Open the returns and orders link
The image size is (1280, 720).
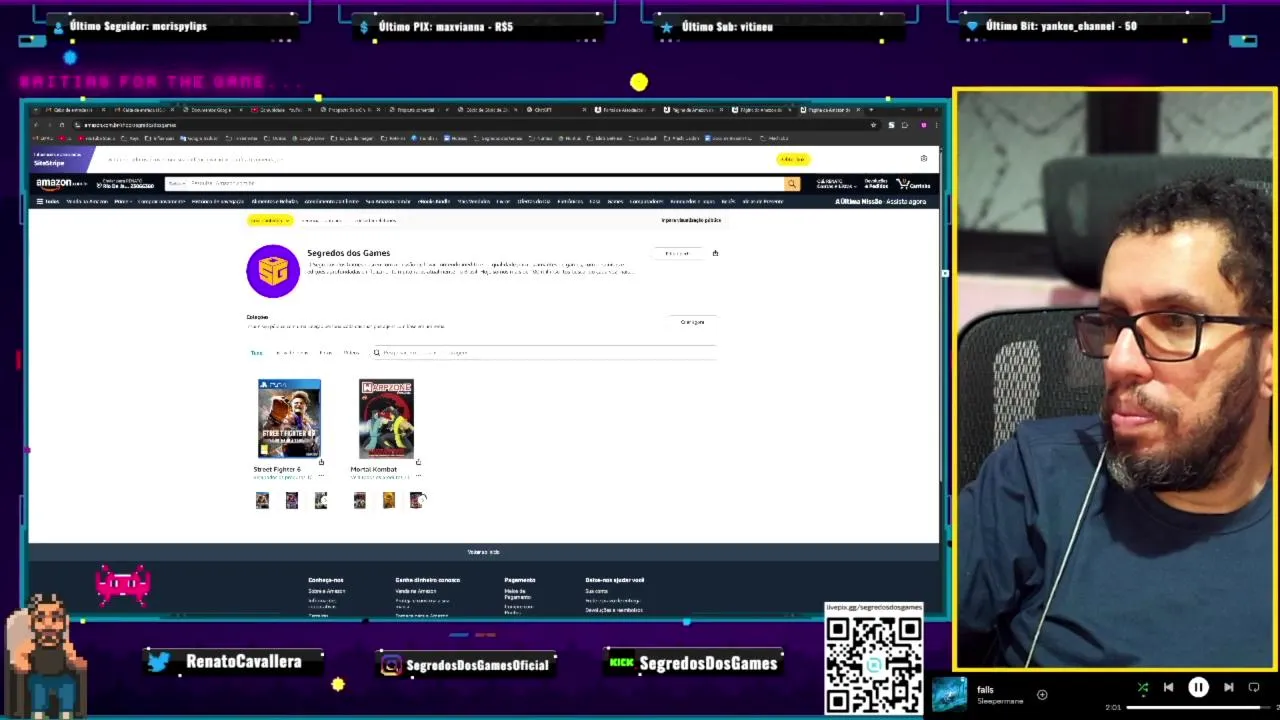[x=876, y=184]
